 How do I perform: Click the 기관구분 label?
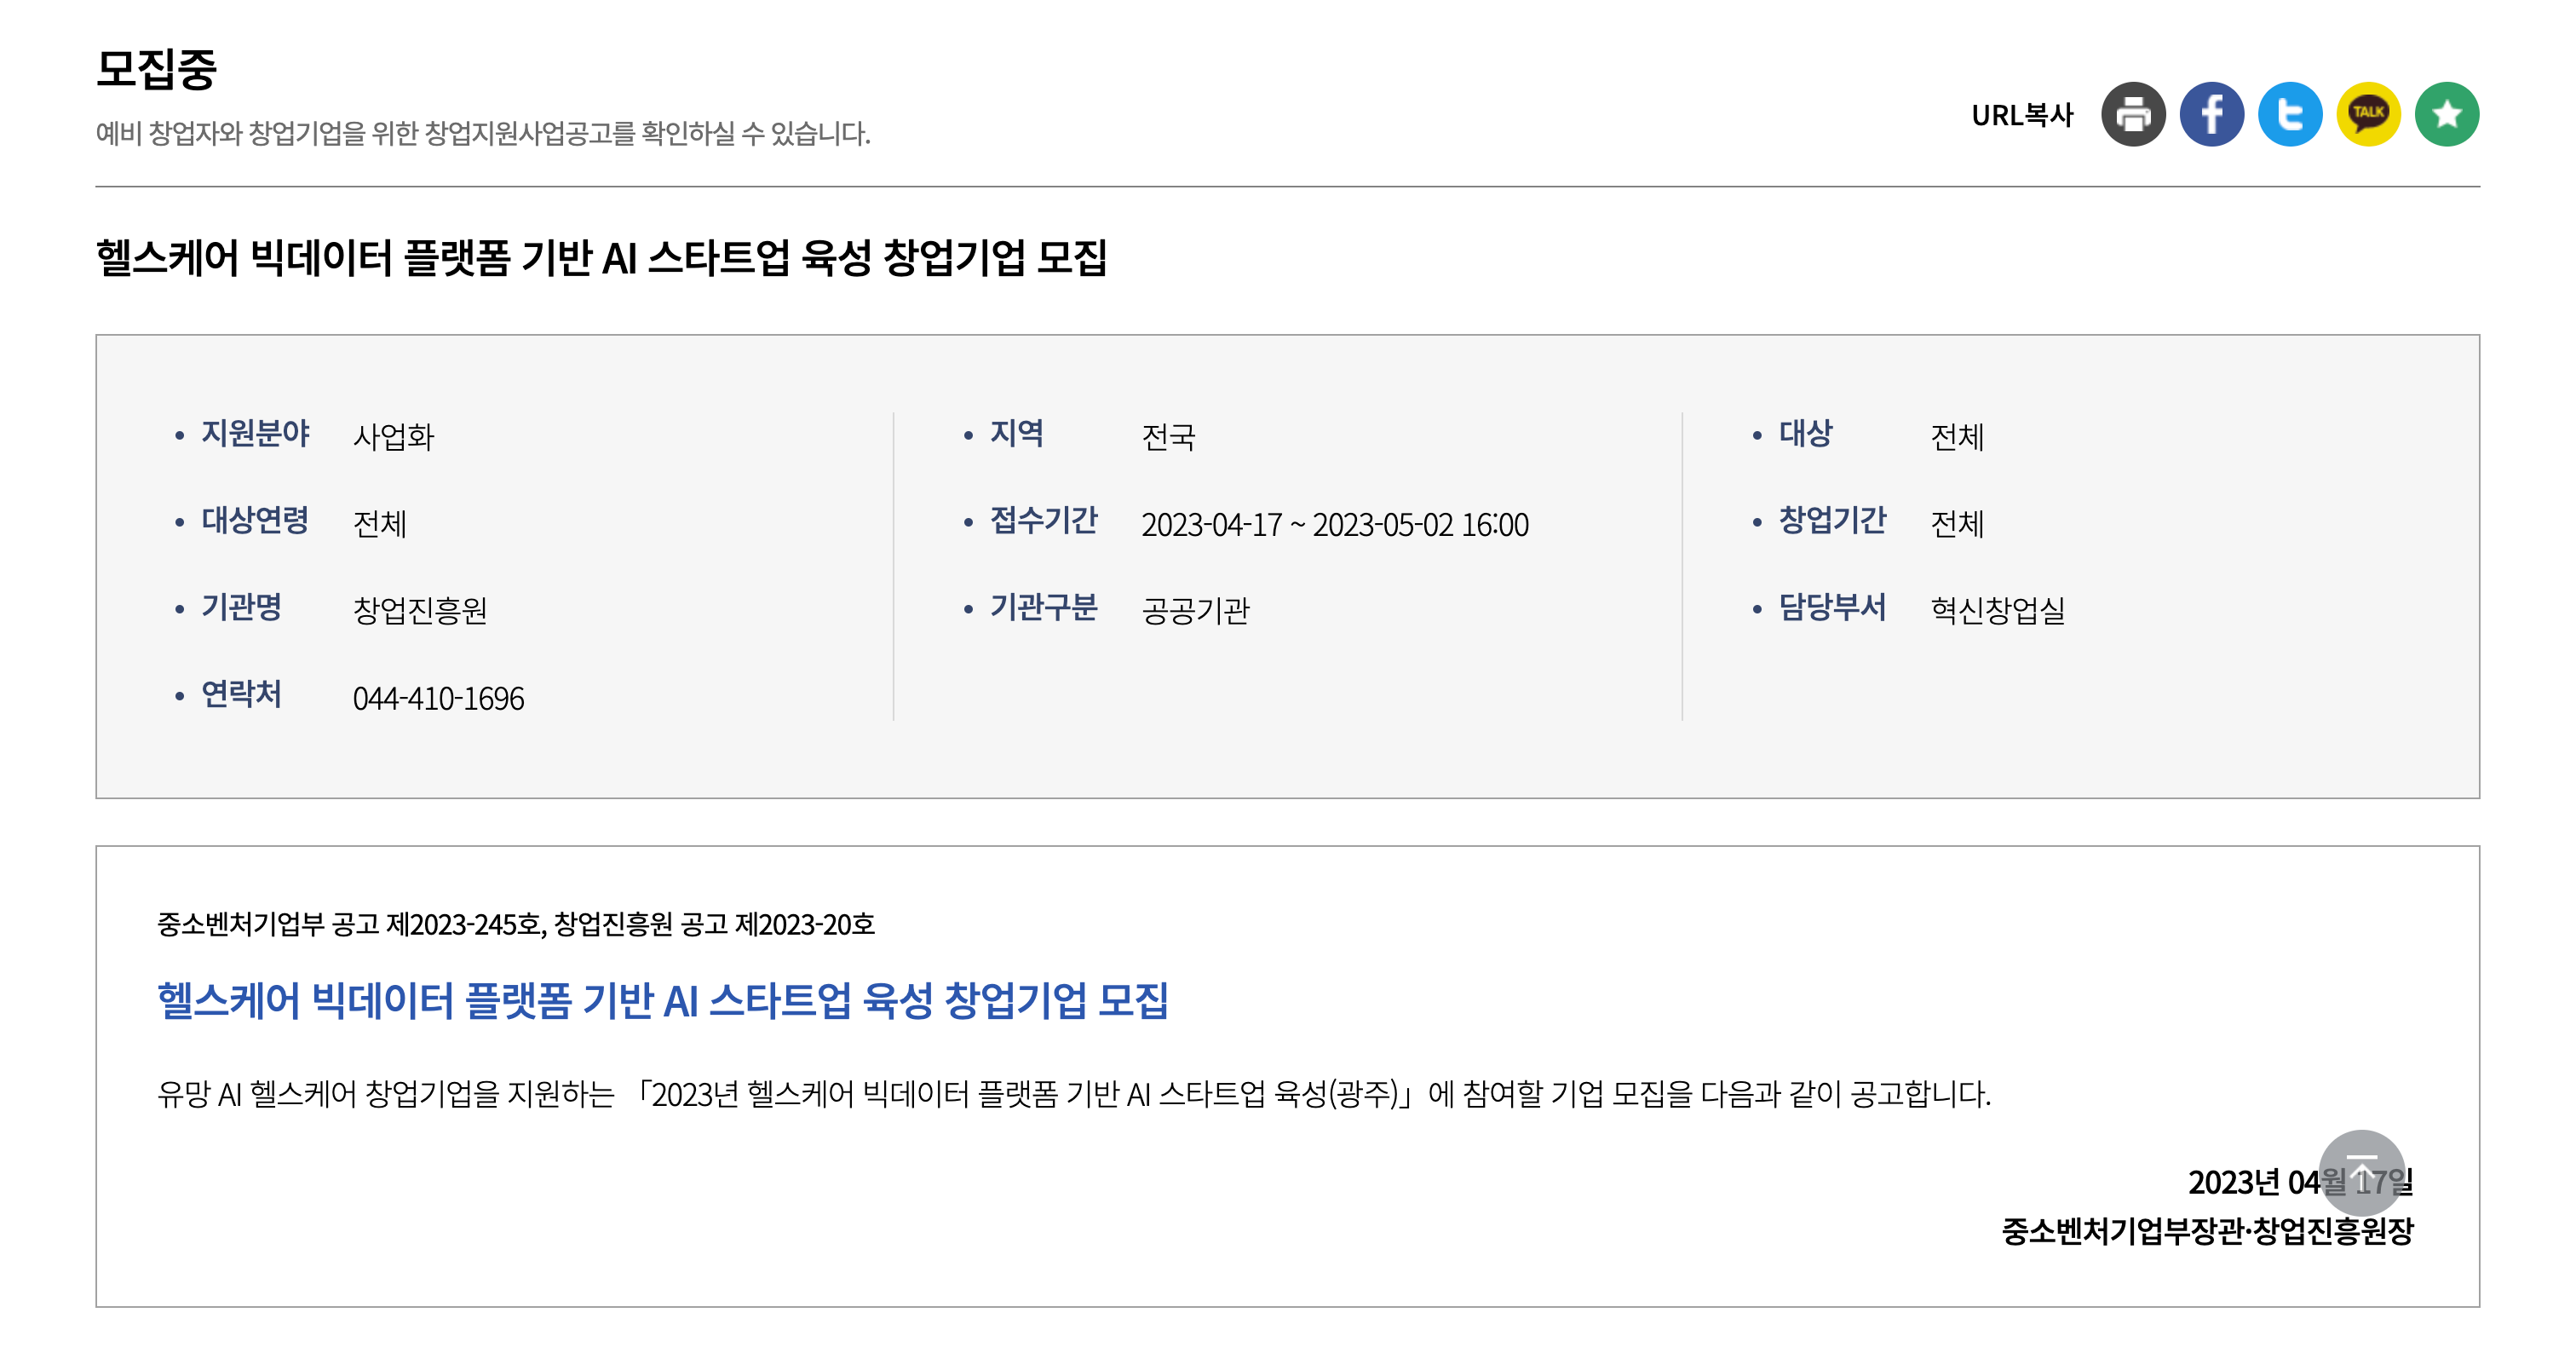pos(1044,607)
